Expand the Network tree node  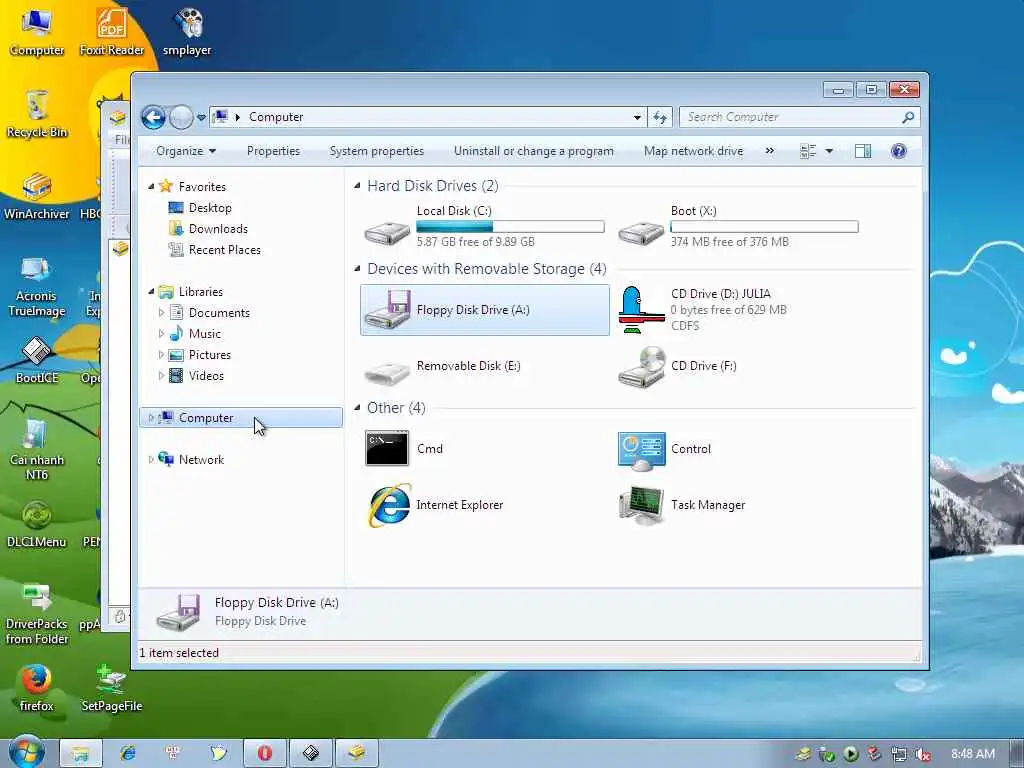pyautogui.click(x=151, y=460)
